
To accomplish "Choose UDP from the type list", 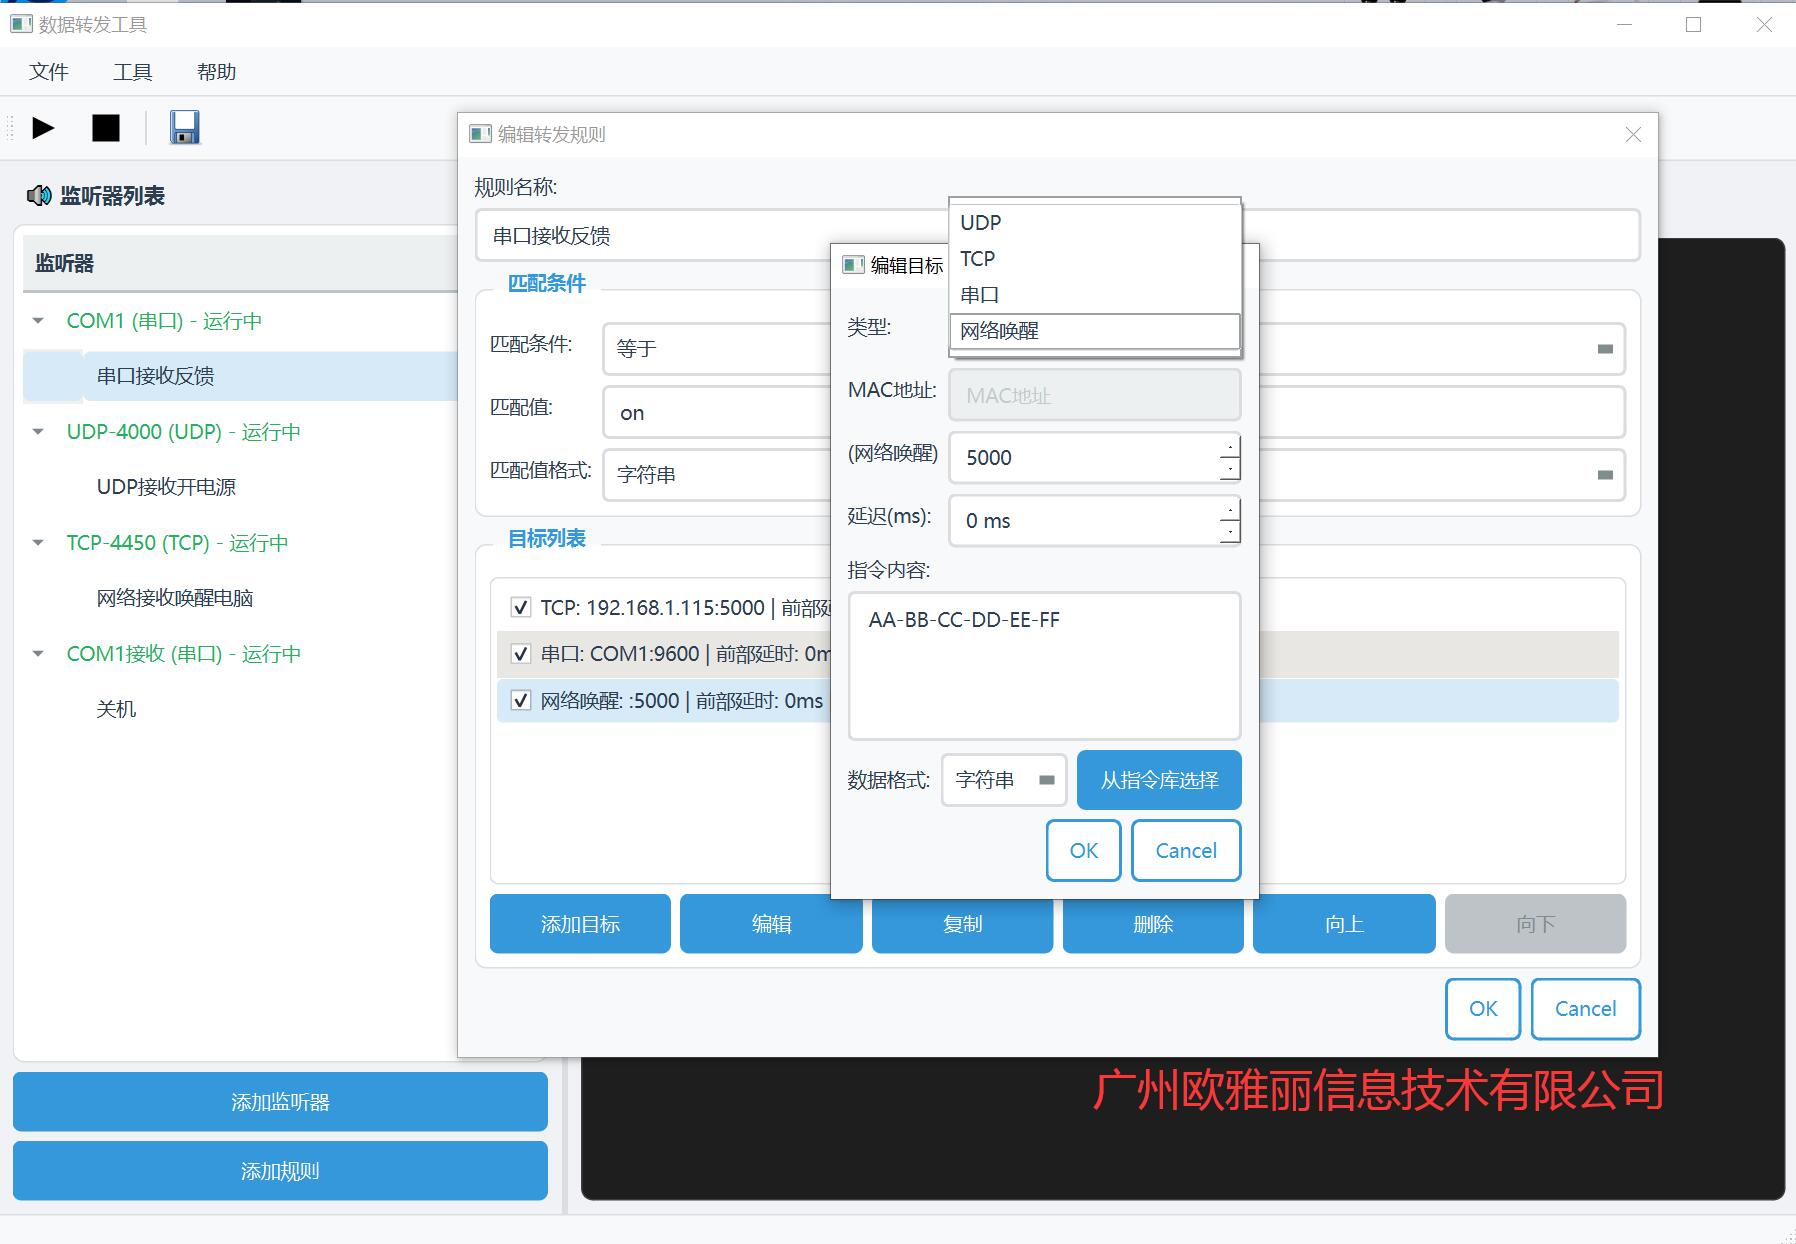I will [1095, 223].
